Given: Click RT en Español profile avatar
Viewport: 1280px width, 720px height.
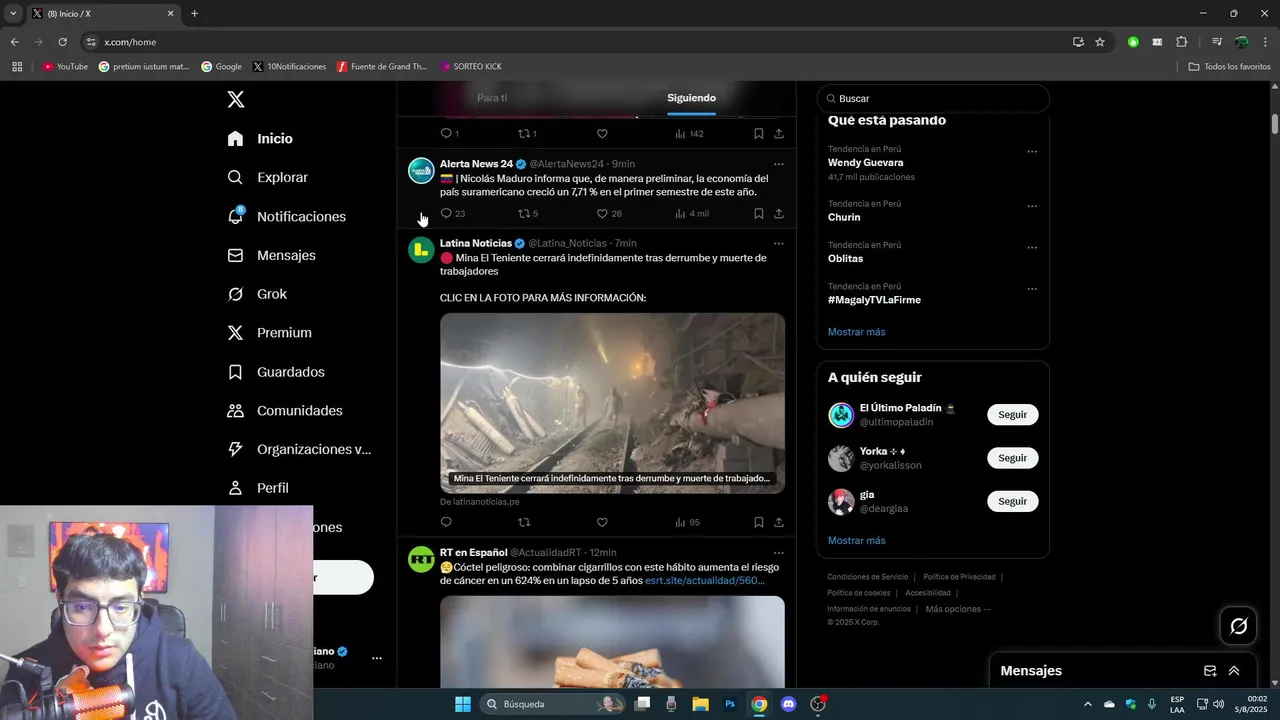Looking at the screenshot, I should [421, 559].
